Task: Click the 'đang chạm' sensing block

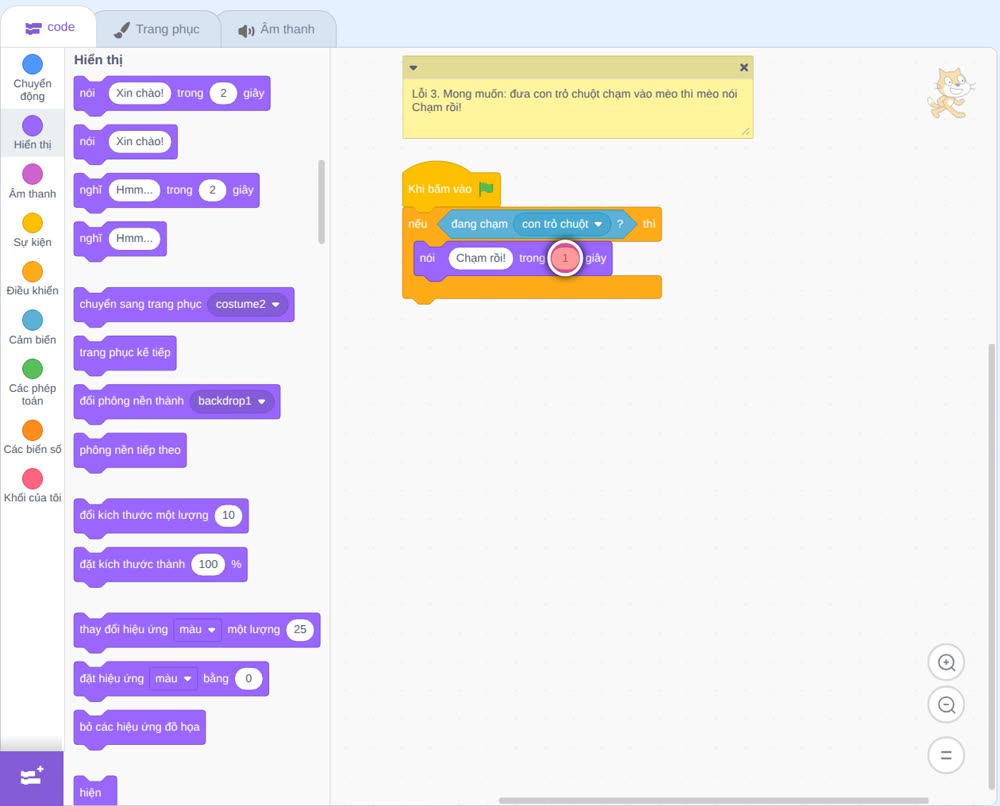Action: [x=479, y=224]
